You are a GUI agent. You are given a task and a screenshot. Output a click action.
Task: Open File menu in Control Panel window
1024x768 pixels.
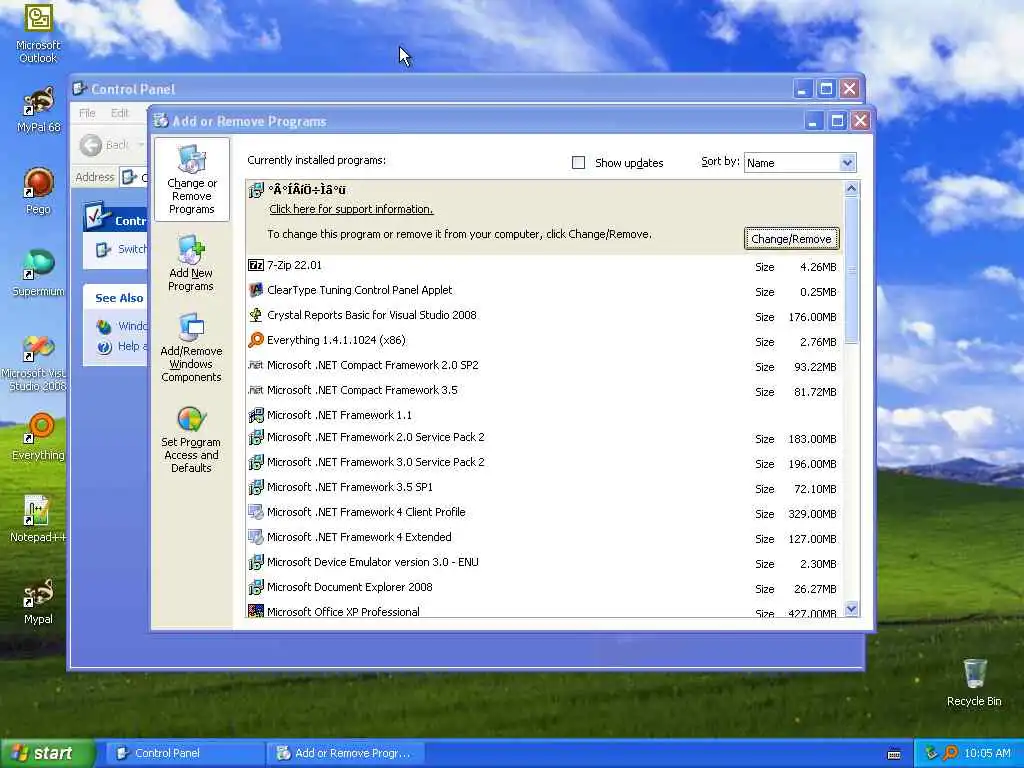87,113
